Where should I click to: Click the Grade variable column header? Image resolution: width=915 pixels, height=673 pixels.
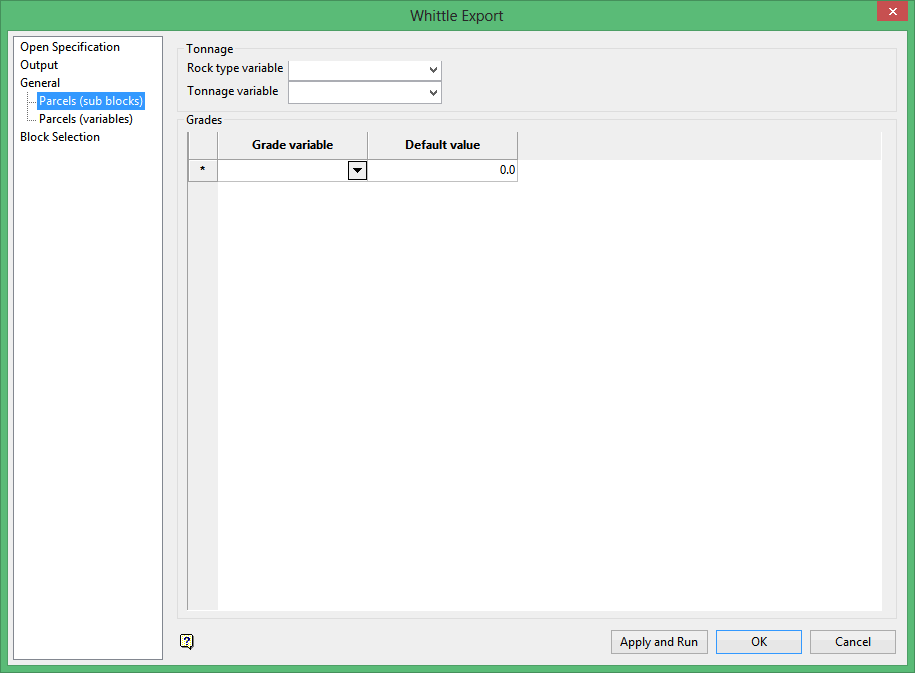292,145
